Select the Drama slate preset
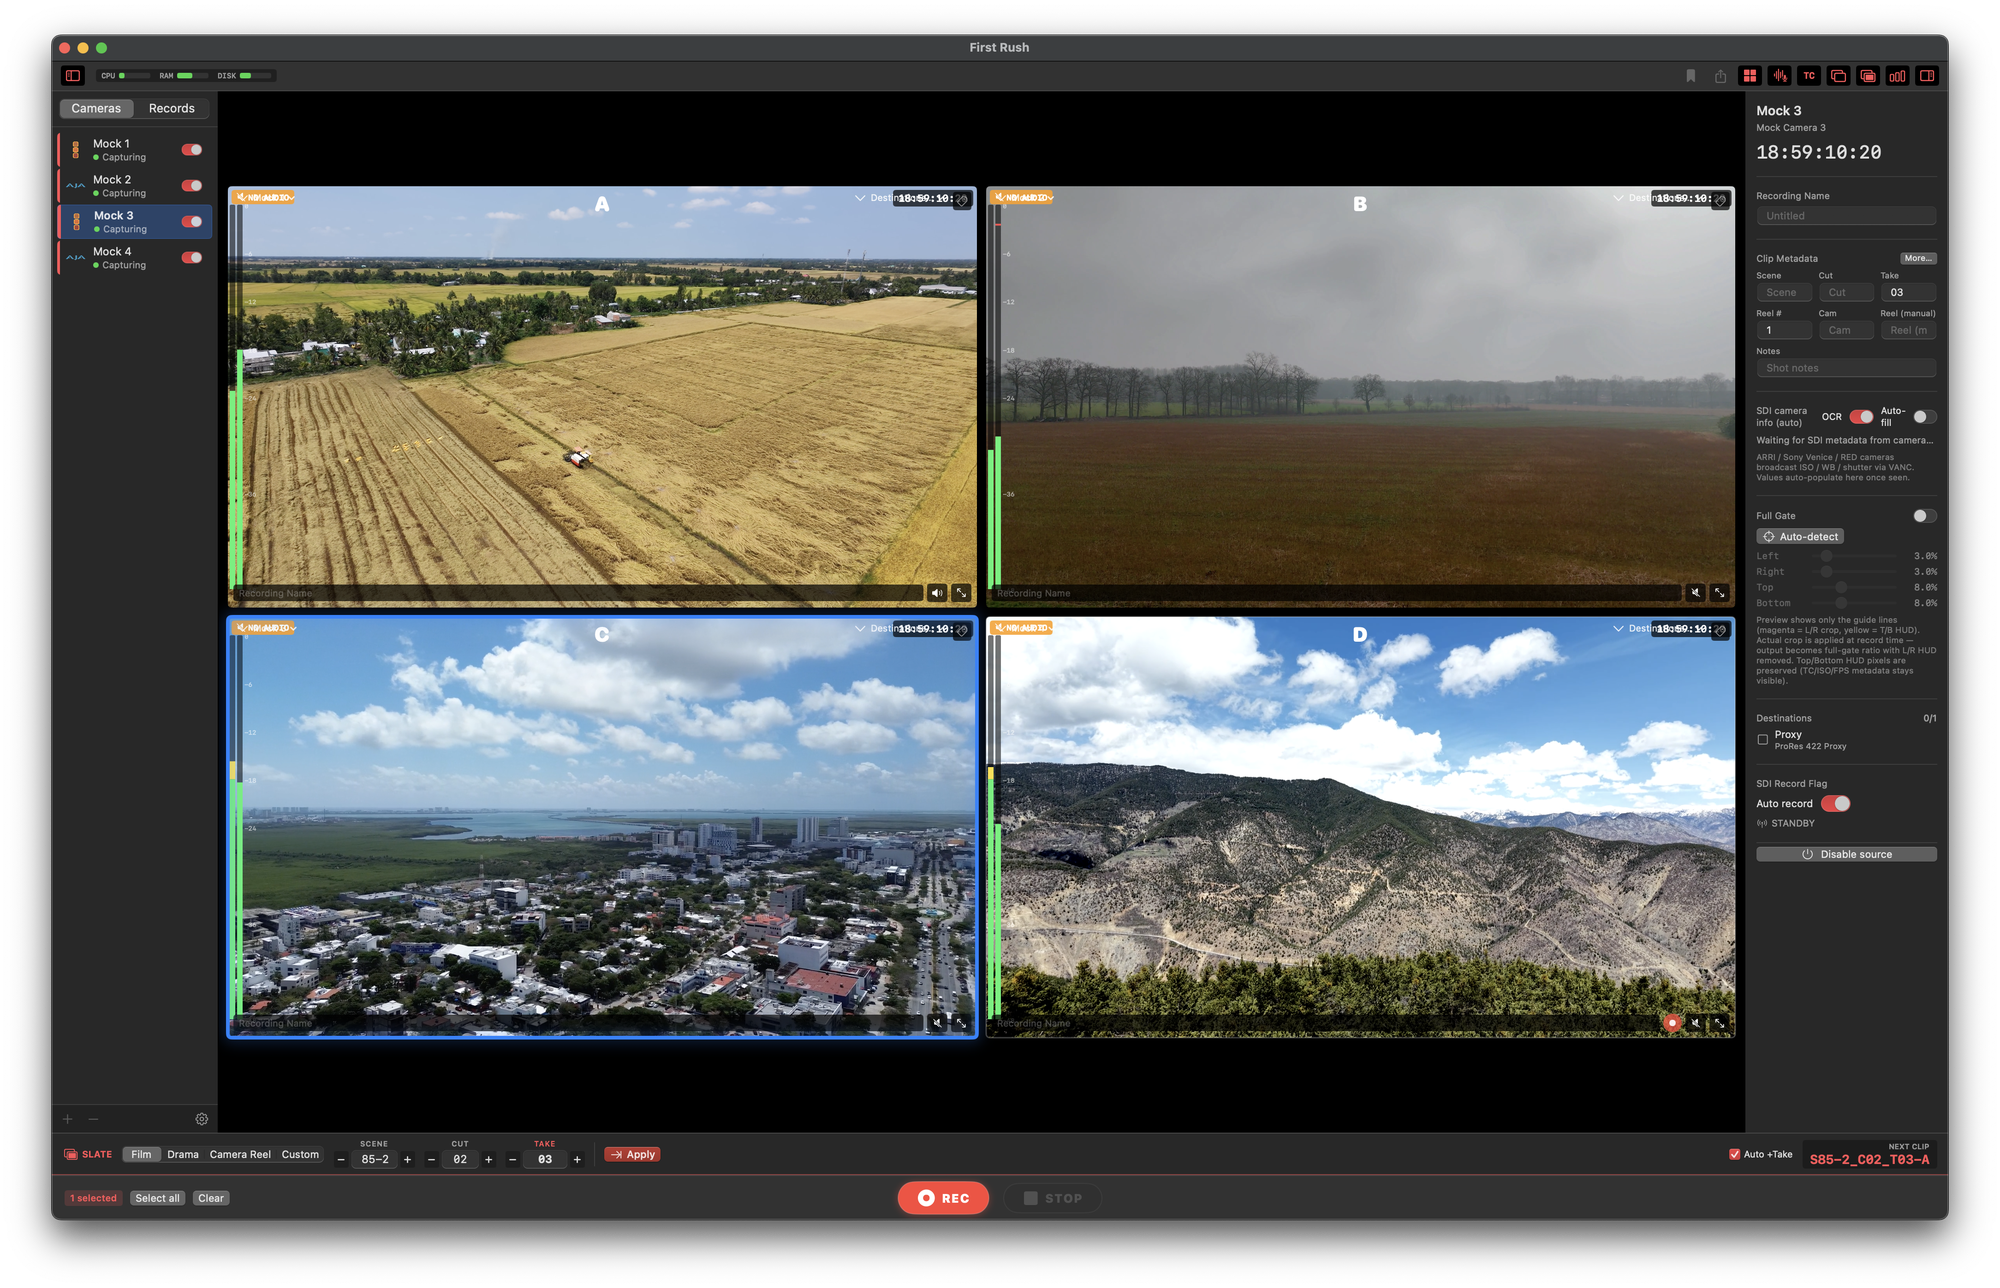The width and height of the screenshot is (2000, 1288). click(183, 1155)
